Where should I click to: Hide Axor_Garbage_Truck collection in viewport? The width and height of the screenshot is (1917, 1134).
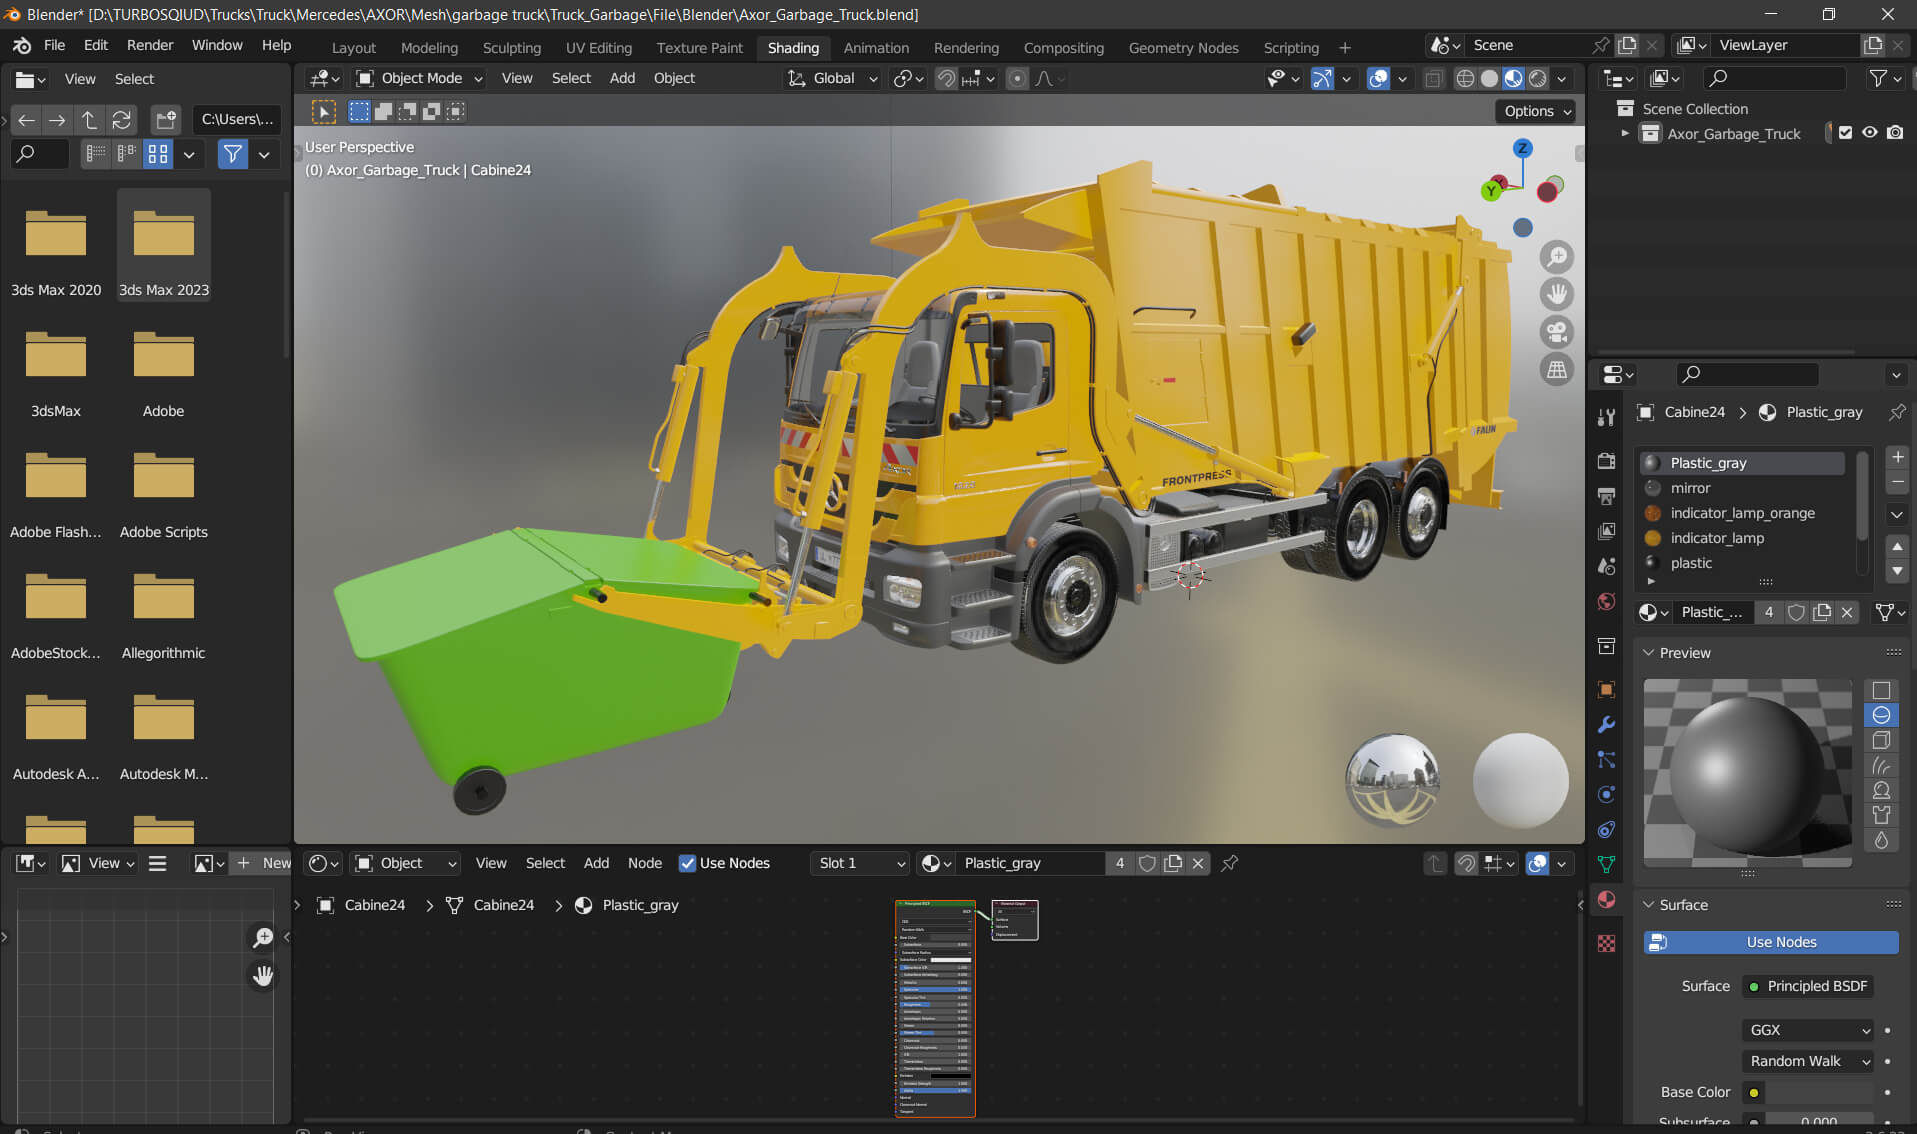pyautogui.click(x=1869, y=133)
